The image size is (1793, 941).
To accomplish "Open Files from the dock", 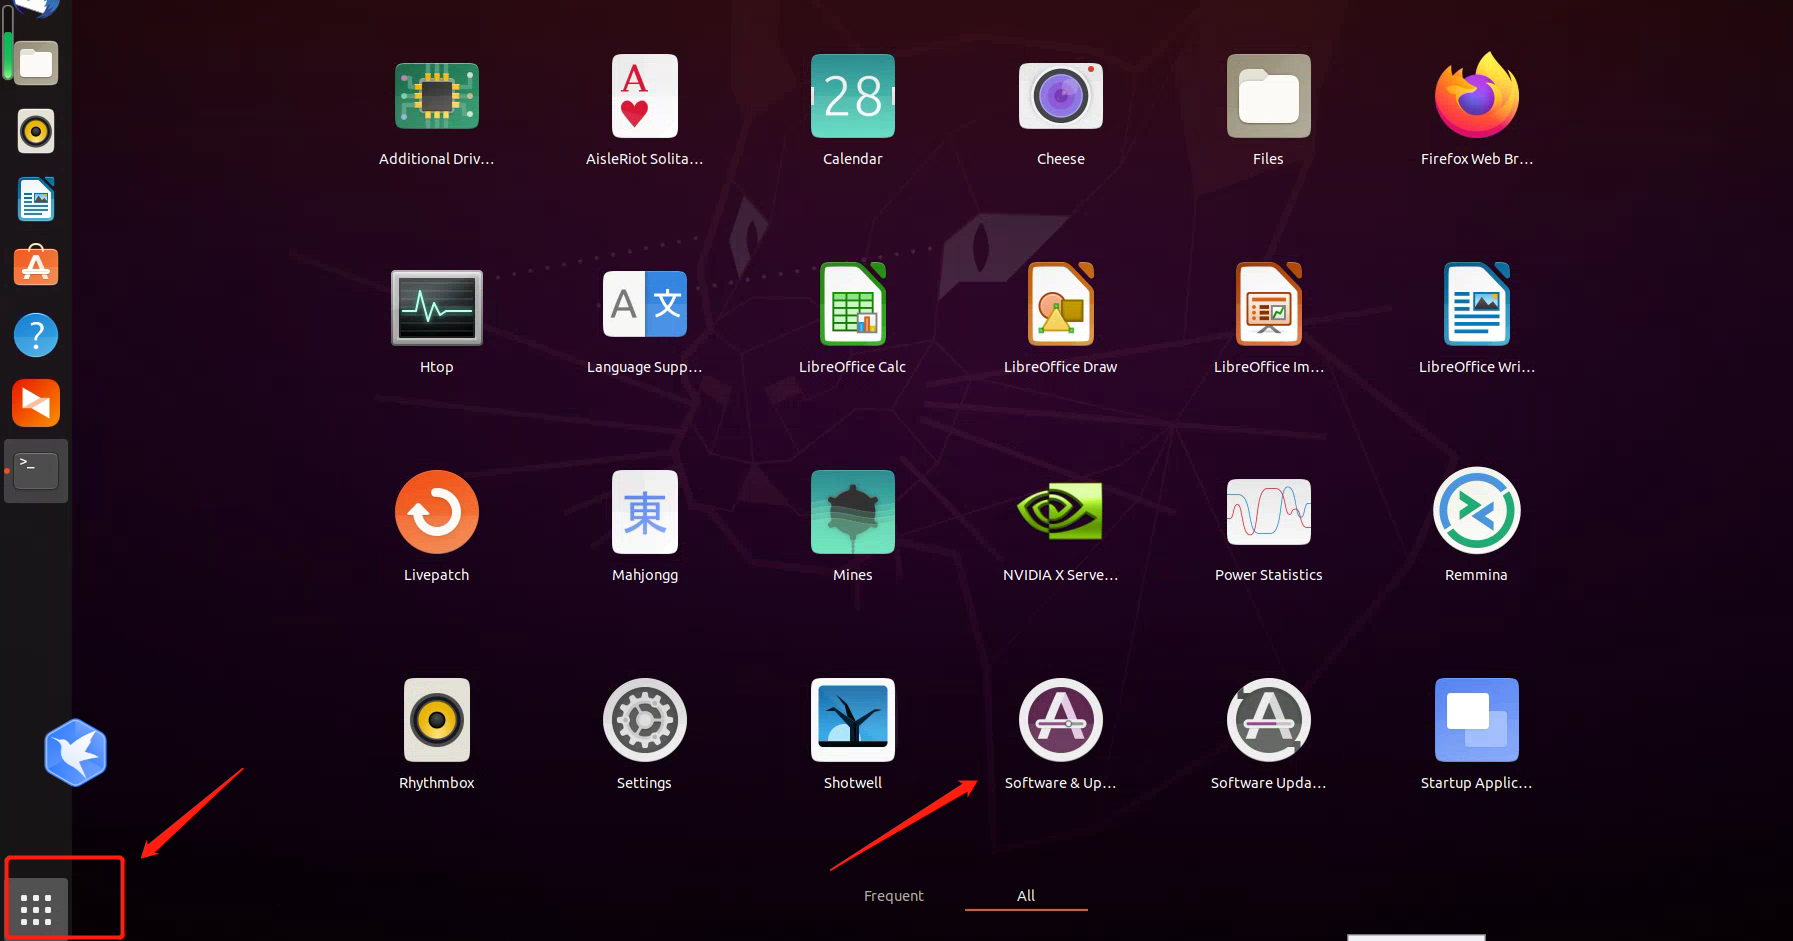I will (x=36, y=64).
